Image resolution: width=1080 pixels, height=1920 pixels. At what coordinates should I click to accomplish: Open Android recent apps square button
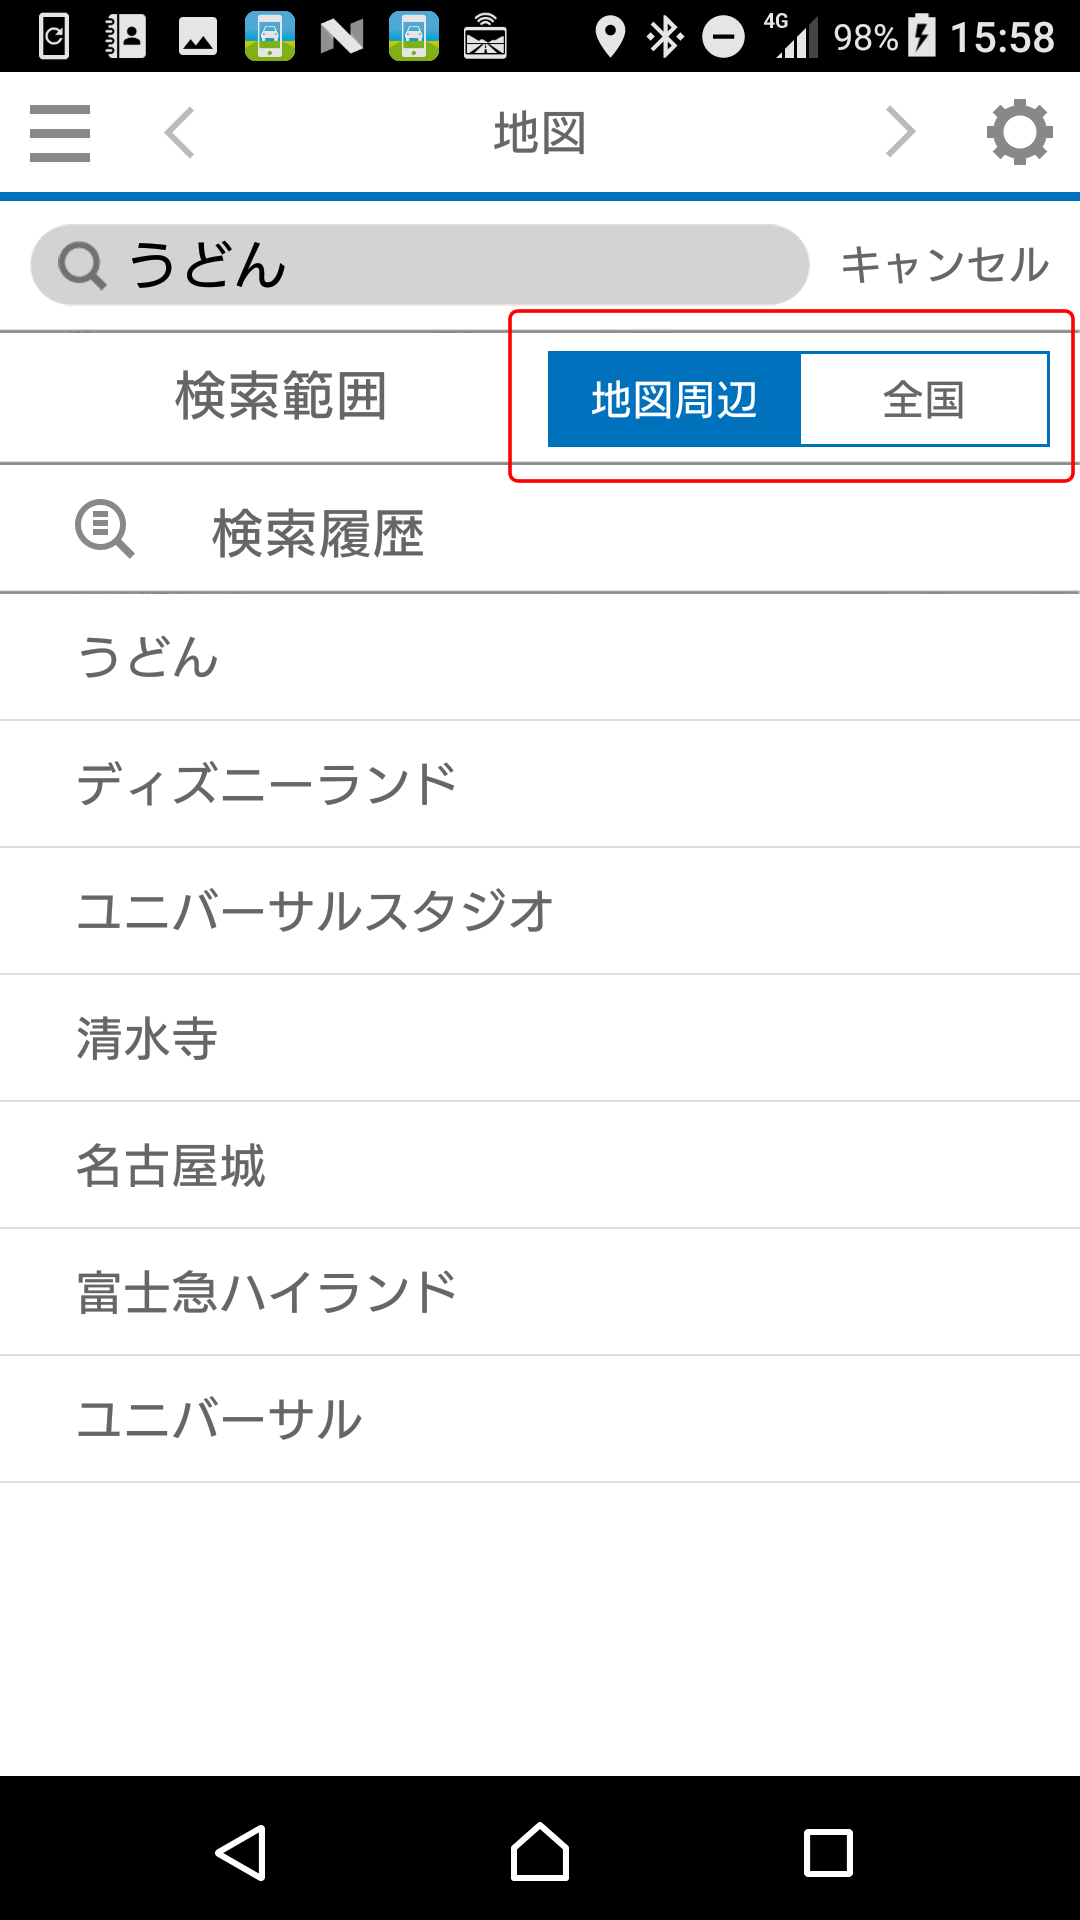click(828, 1853)
